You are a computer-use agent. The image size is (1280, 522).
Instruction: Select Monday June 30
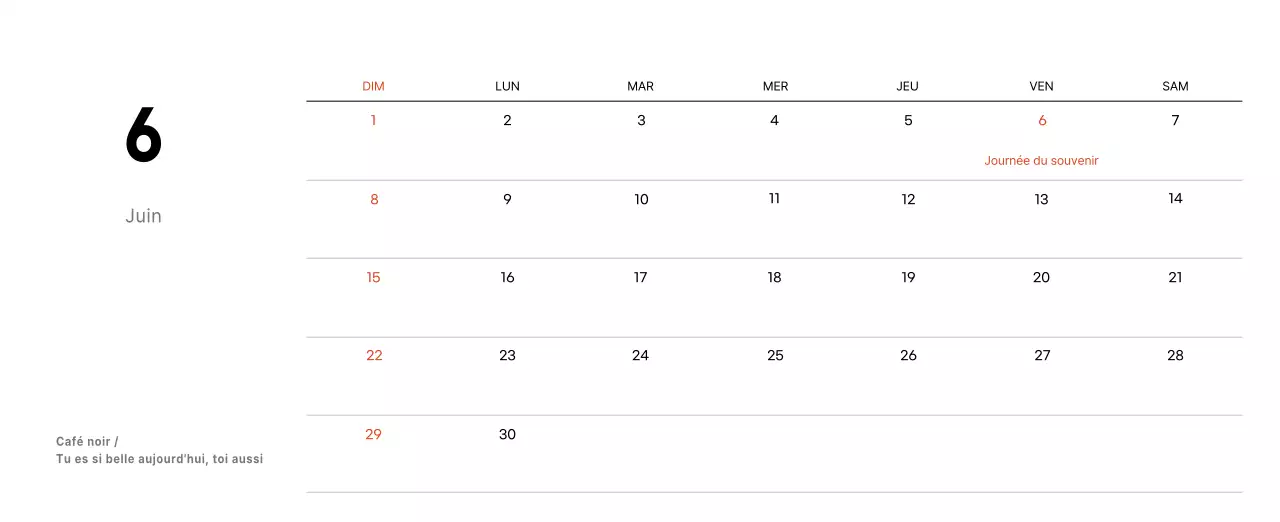[x=507, y=435]
